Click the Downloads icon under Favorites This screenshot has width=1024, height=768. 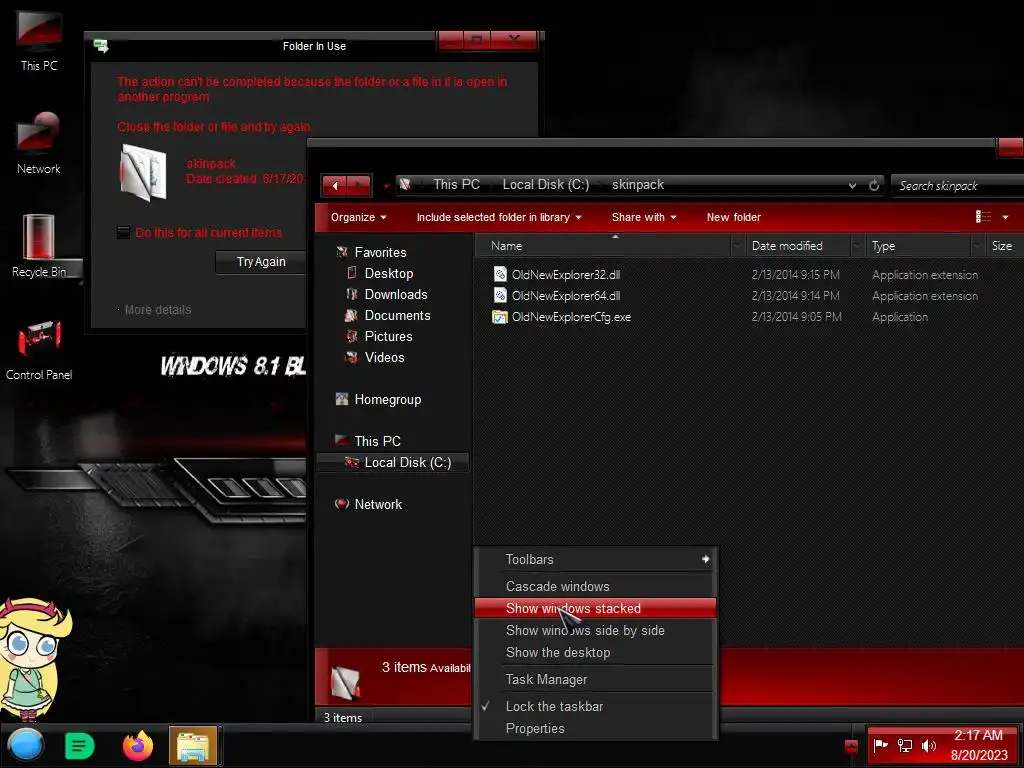352,294
